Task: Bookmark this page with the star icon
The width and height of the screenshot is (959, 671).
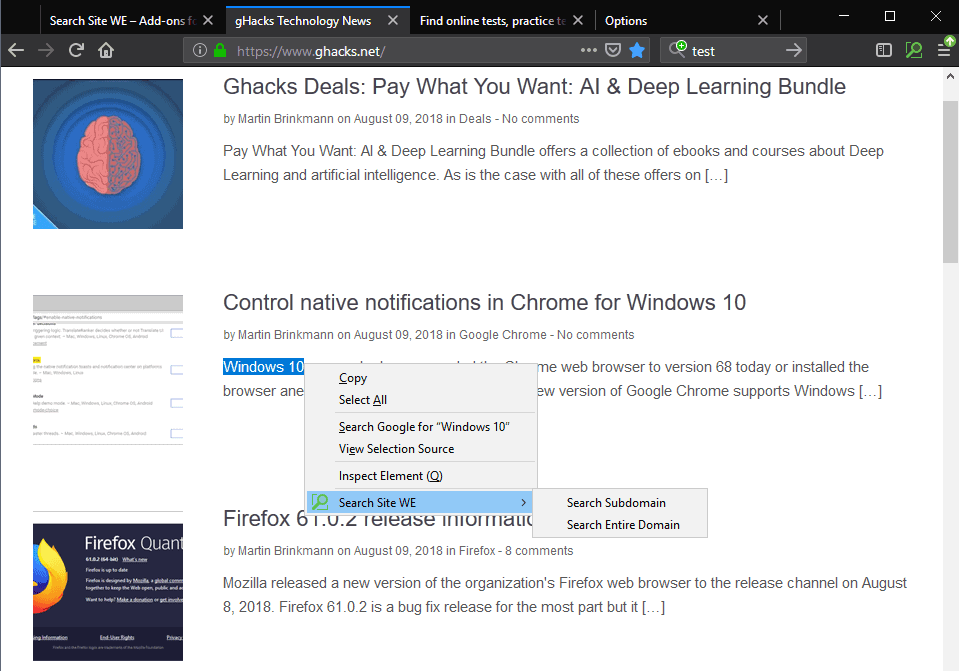Action: point(637,49)
